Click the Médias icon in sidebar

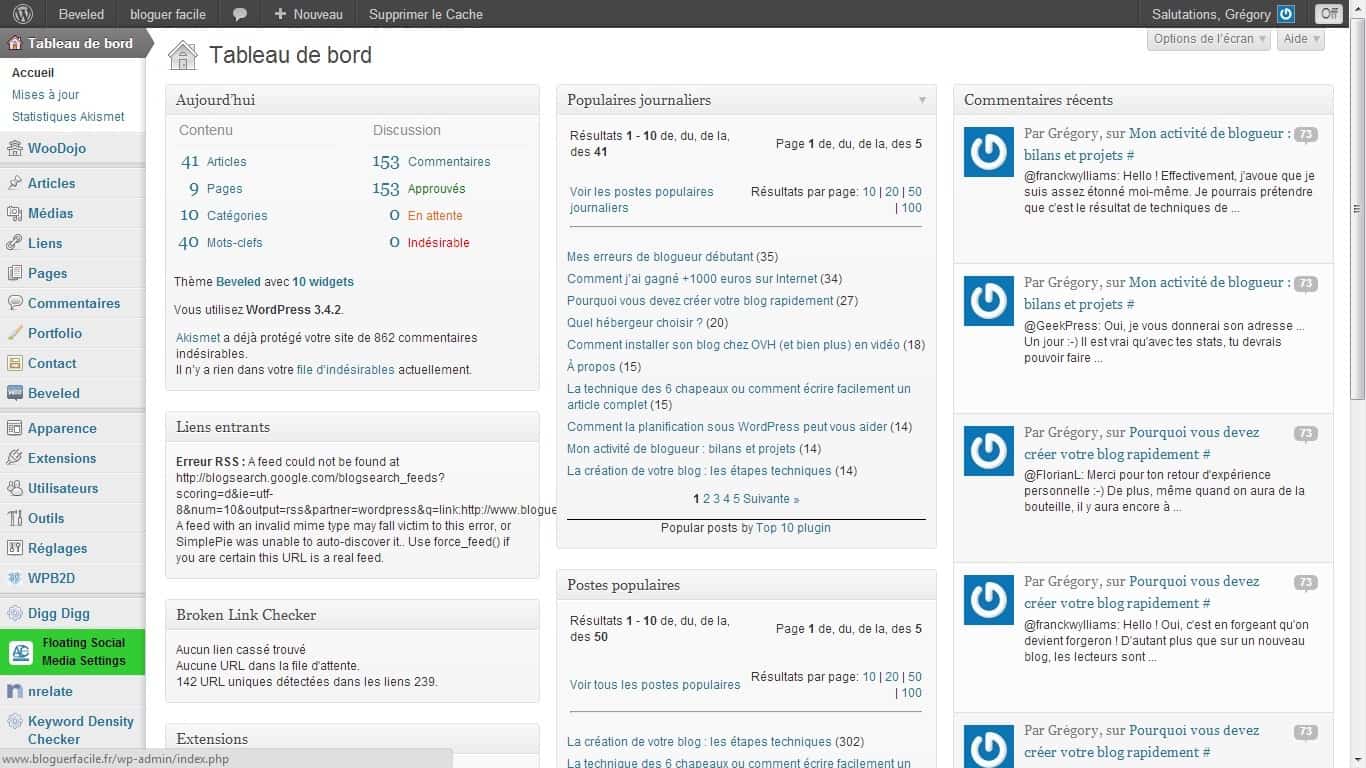tap(15, 213)
